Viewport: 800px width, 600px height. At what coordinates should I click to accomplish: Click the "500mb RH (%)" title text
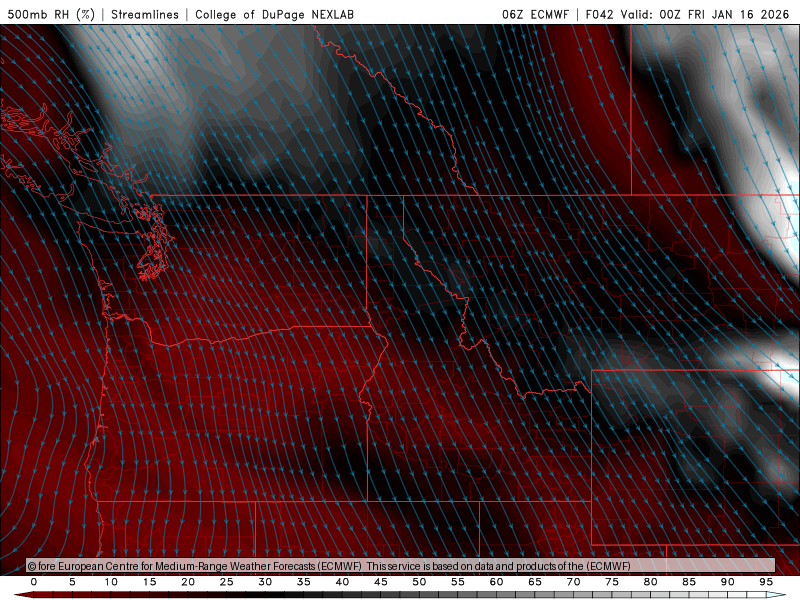51,14
